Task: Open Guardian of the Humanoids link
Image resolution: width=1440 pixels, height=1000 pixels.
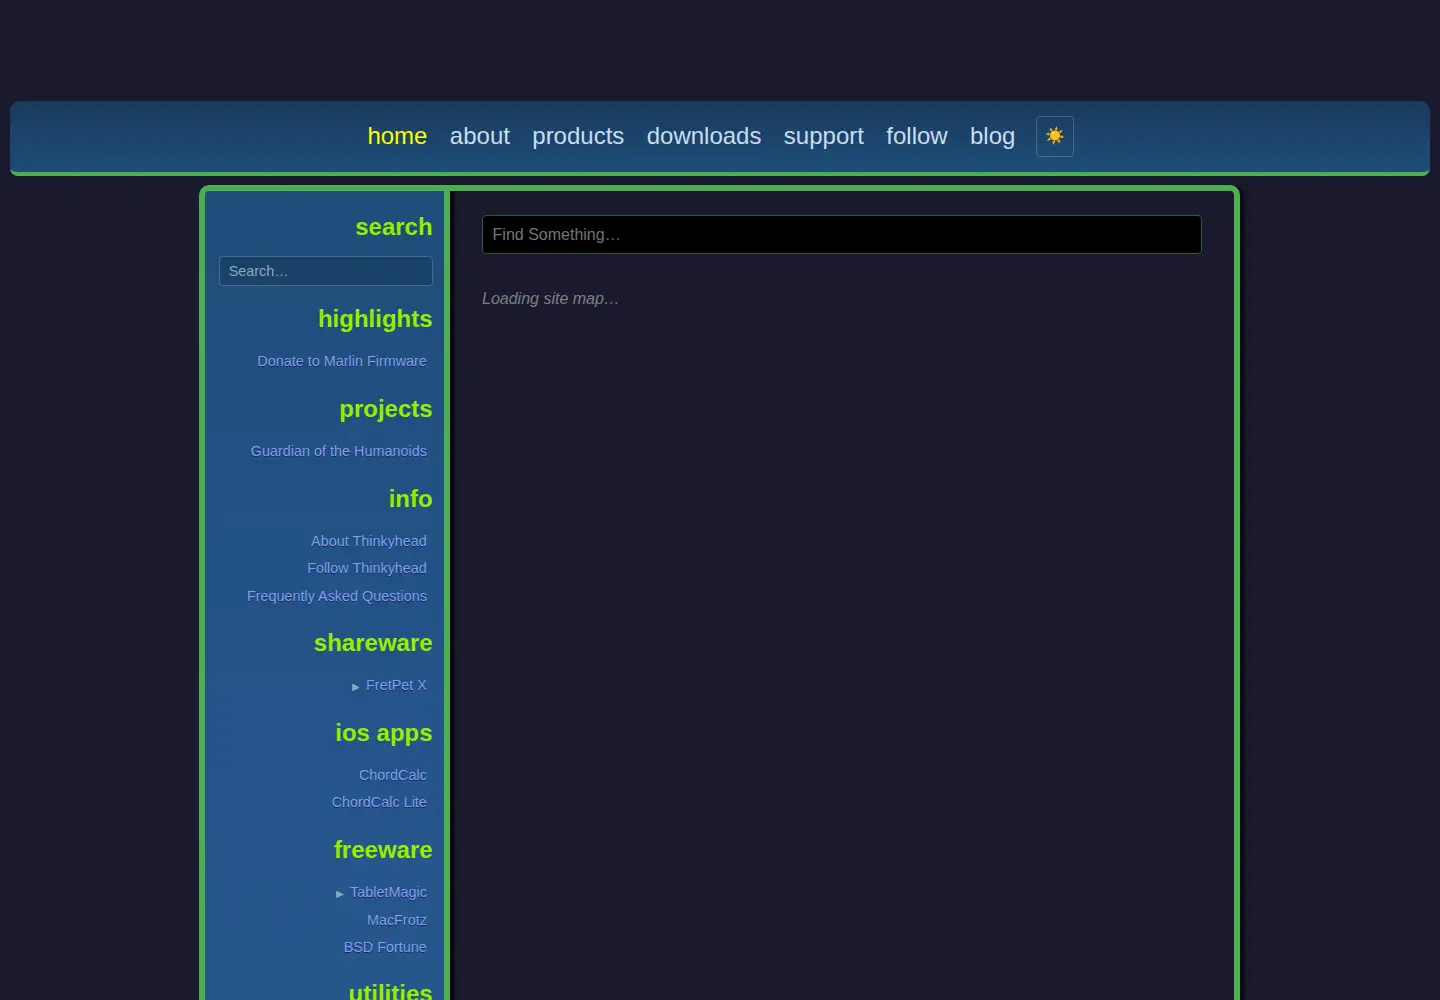Action: tap(339, 451)
